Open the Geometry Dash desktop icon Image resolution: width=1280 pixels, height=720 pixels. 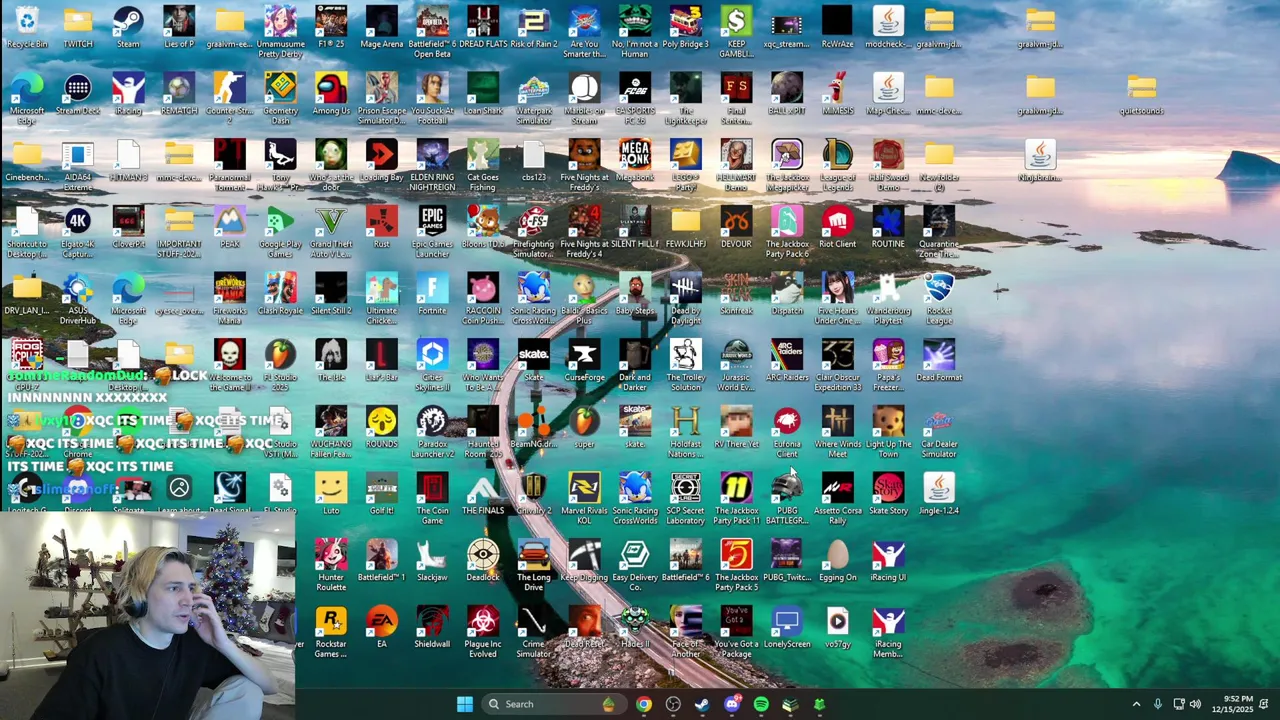coord(280,98)
